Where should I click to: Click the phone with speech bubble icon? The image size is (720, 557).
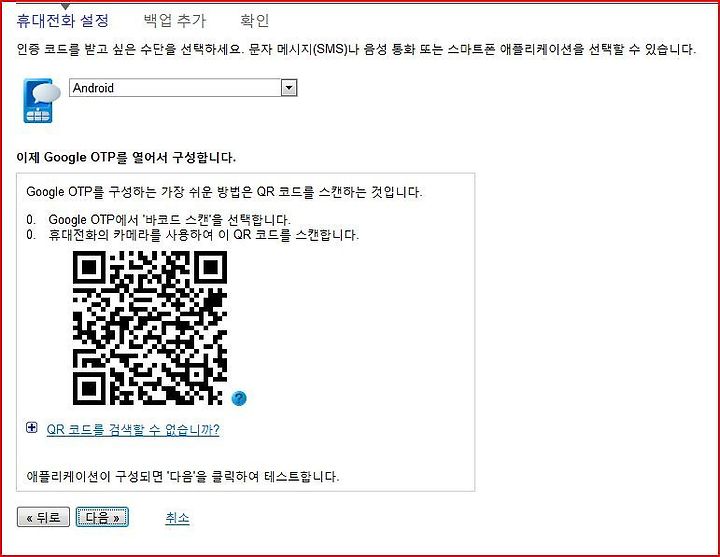[x=42, y=101]
